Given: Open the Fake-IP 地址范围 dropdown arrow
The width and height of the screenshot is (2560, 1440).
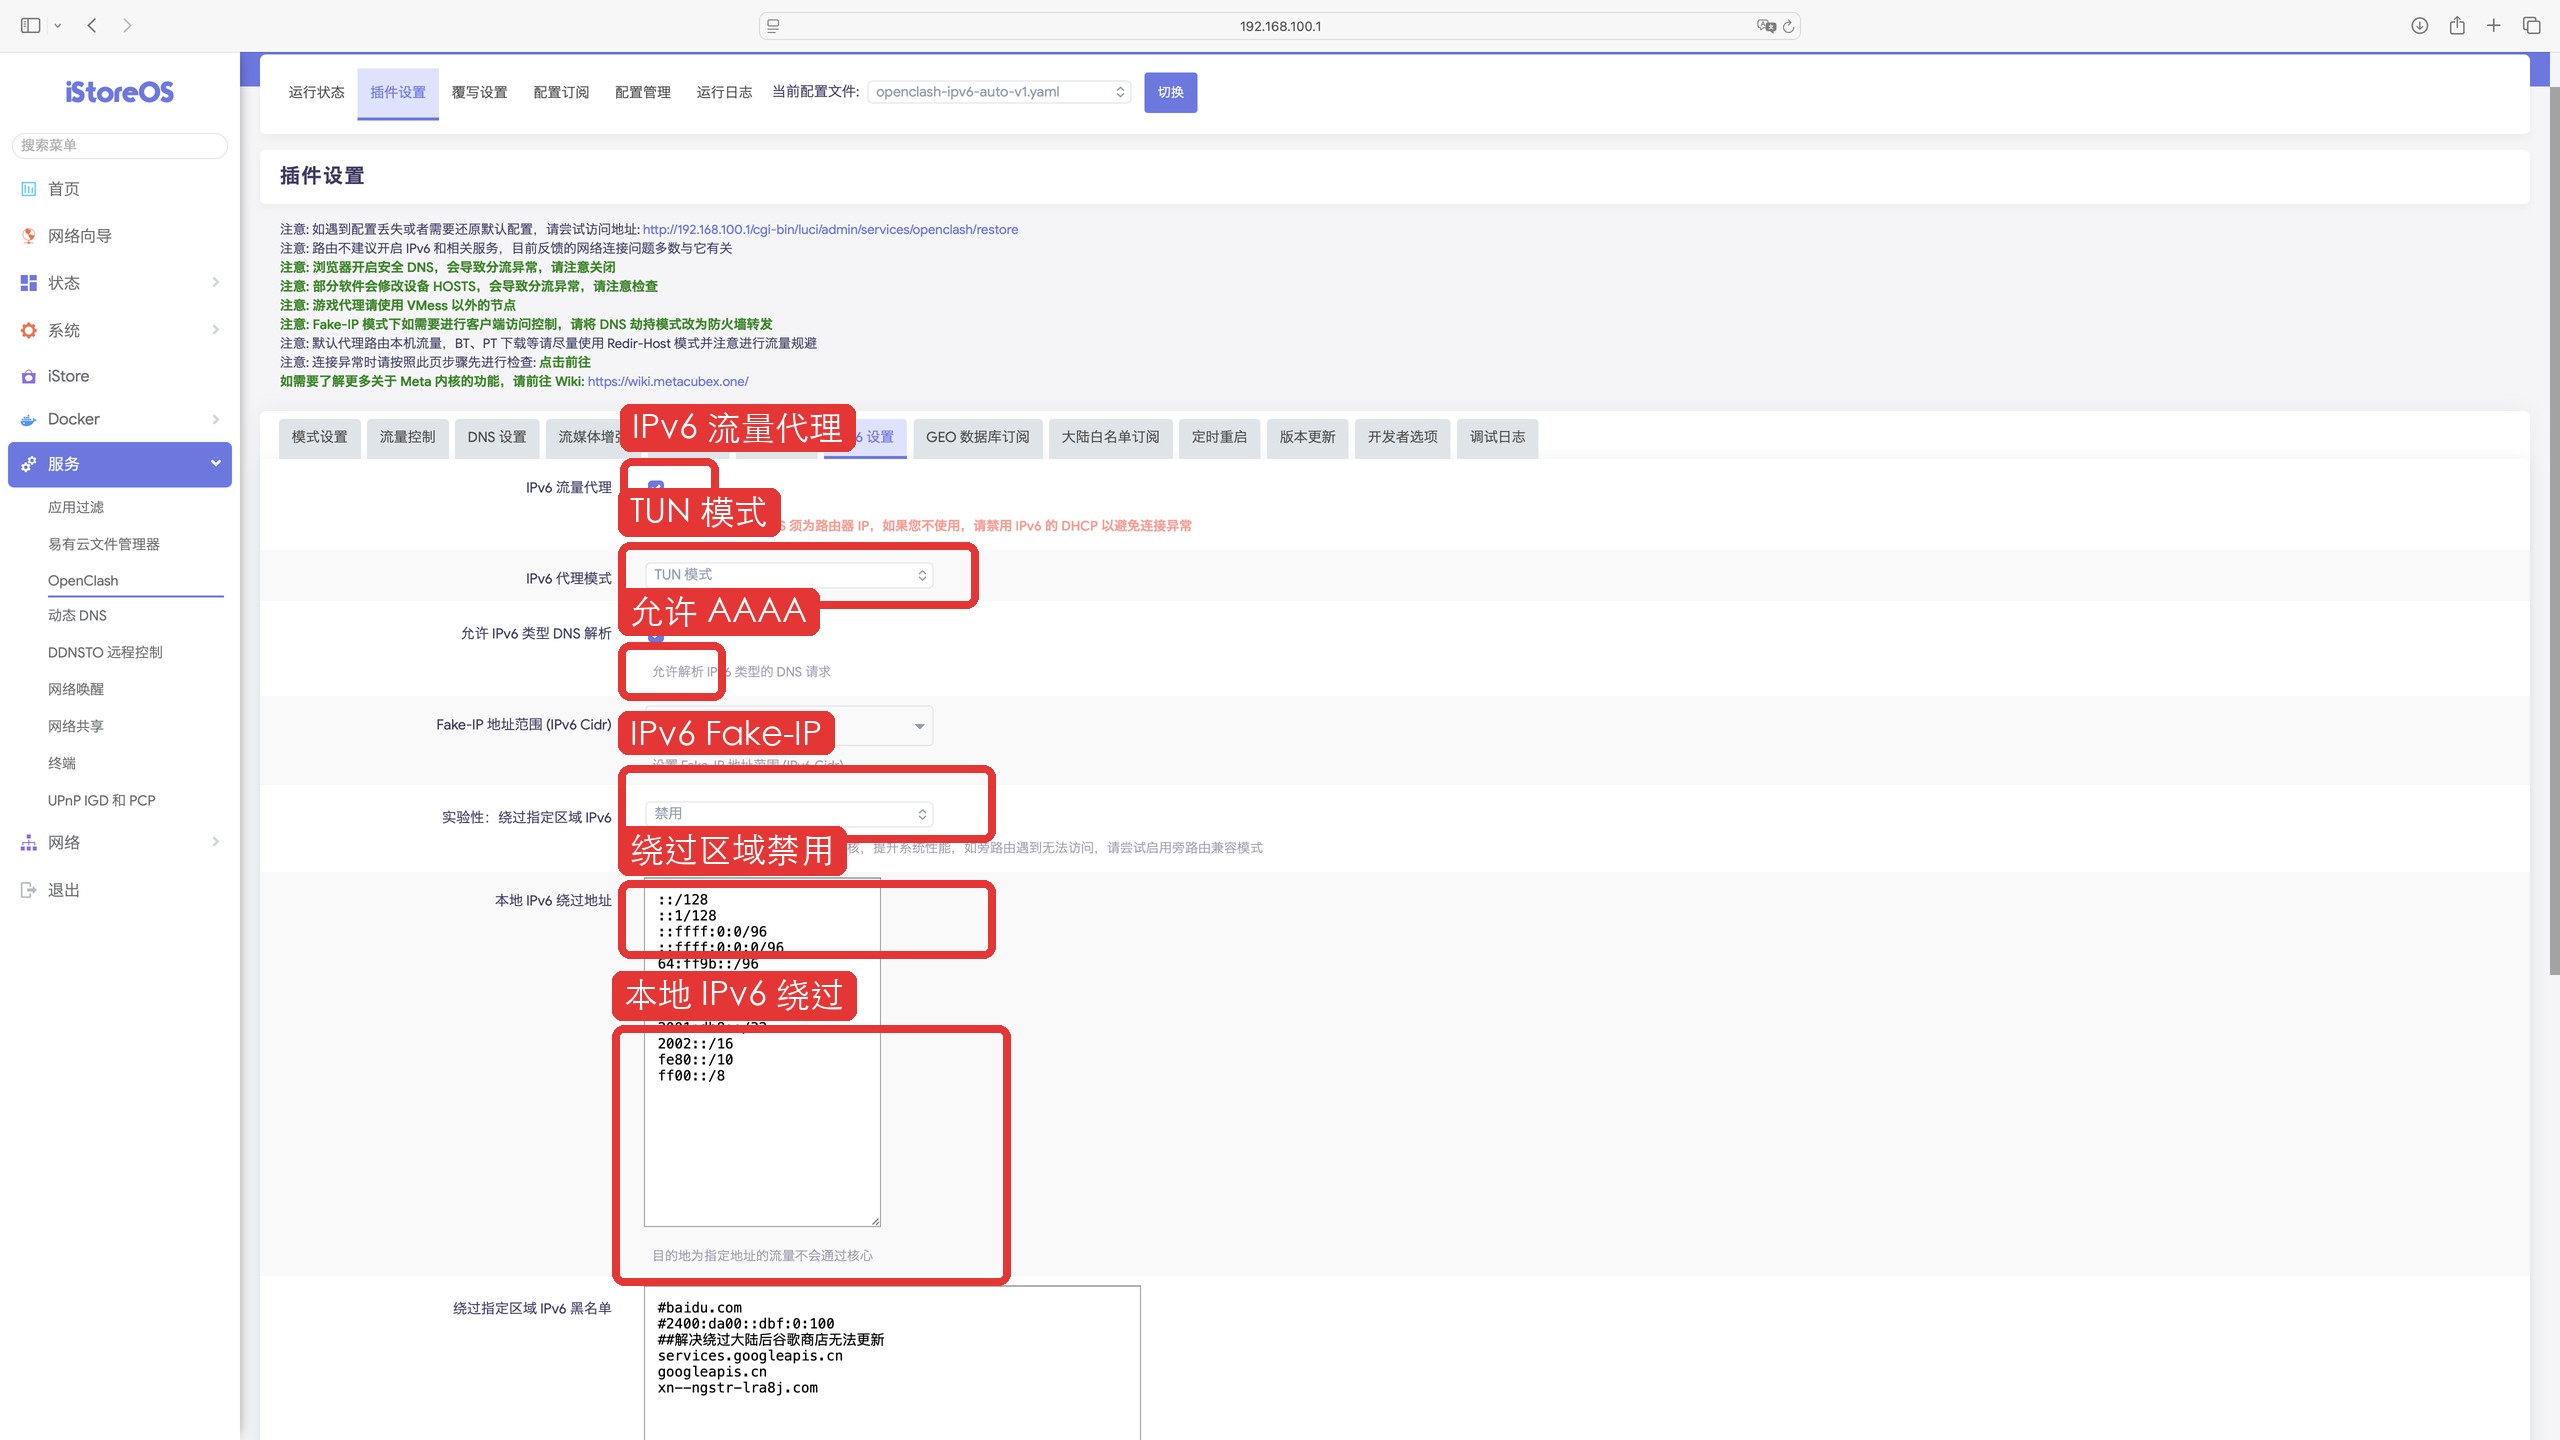Looking at the screenshot, I should 919,727.
